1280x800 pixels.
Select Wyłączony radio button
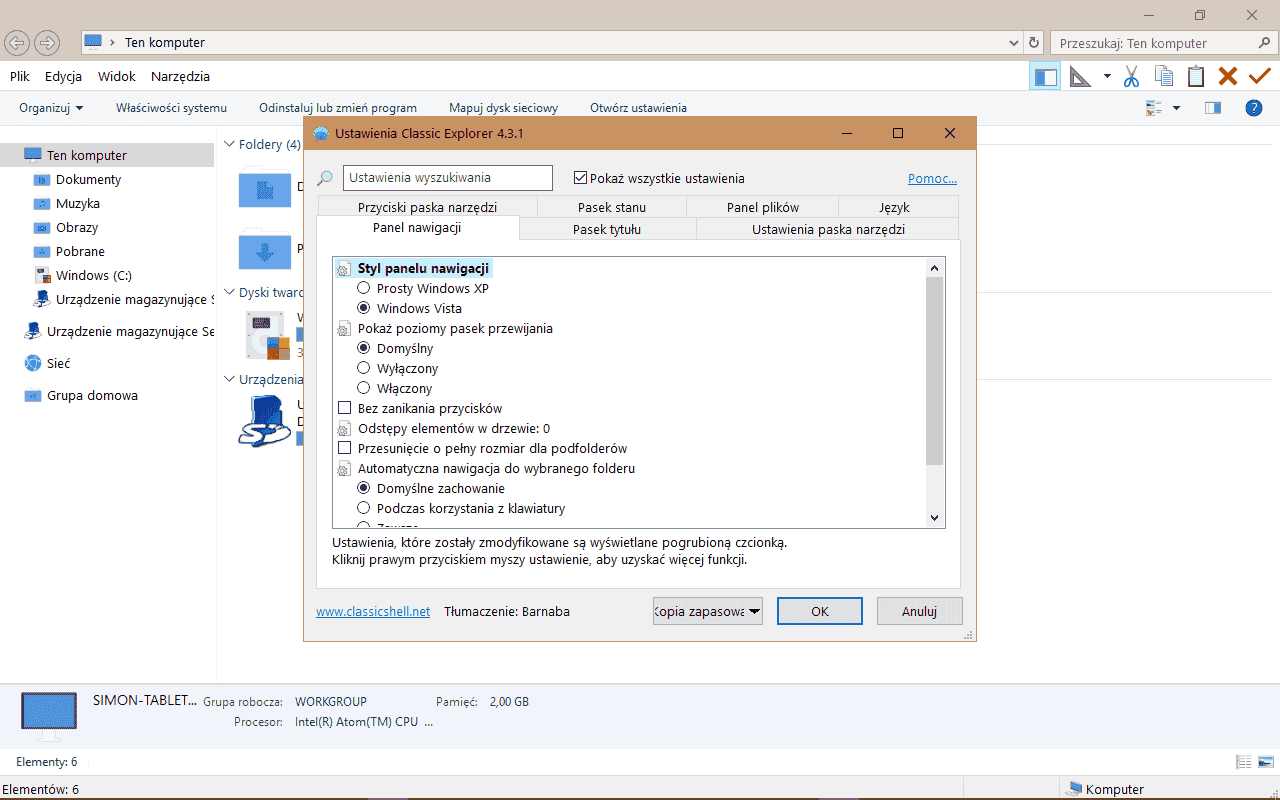pyautogui.click(x=364, y=368)
